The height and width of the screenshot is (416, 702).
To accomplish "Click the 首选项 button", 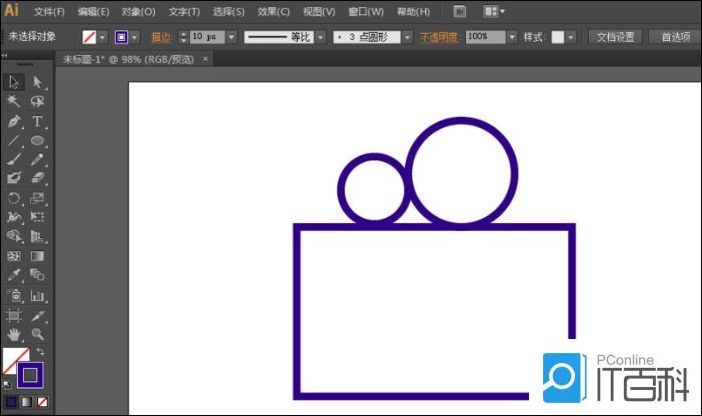I will pyautogui.click(x=676, y=37).
